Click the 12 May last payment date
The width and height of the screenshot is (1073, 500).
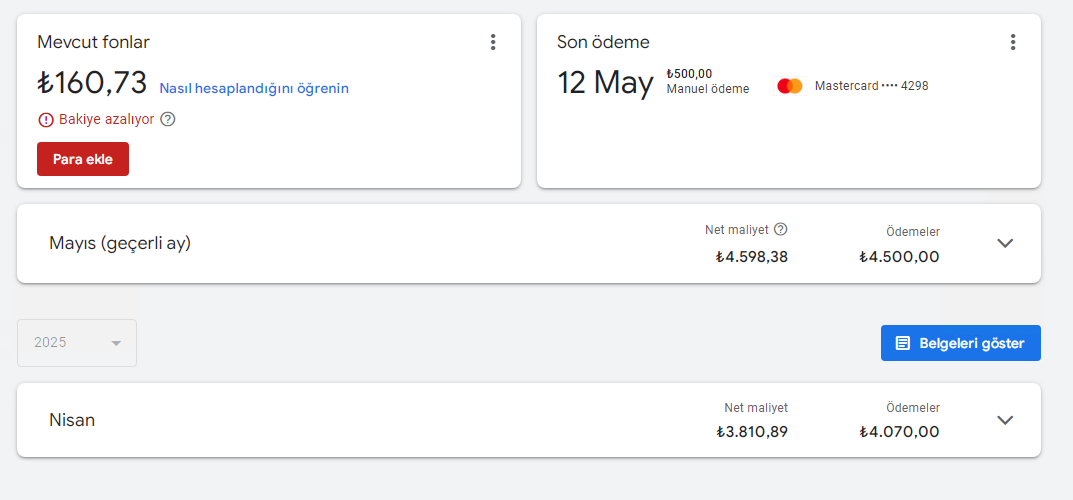[x=605, y=83]
